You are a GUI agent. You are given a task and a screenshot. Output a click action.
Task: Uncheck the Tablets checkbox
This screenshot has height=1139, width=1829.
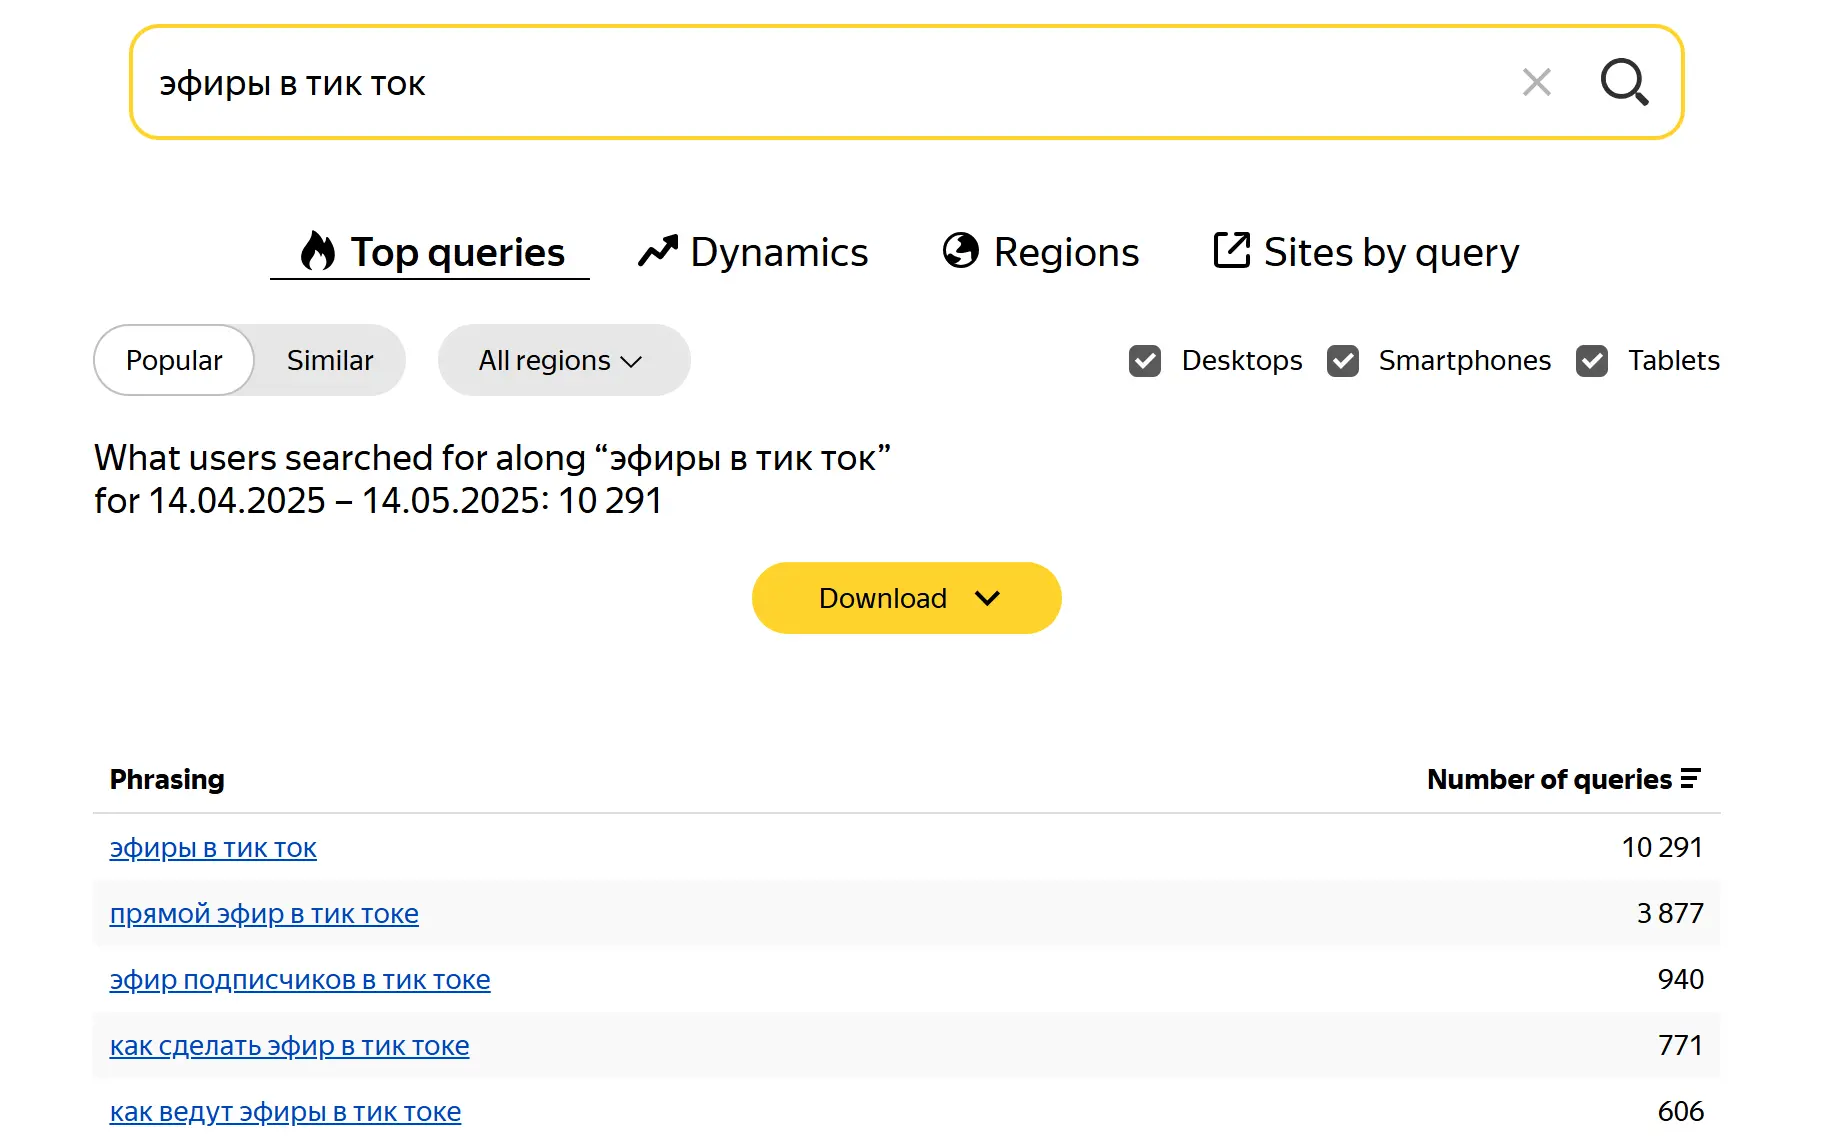tap(1592, 361)
